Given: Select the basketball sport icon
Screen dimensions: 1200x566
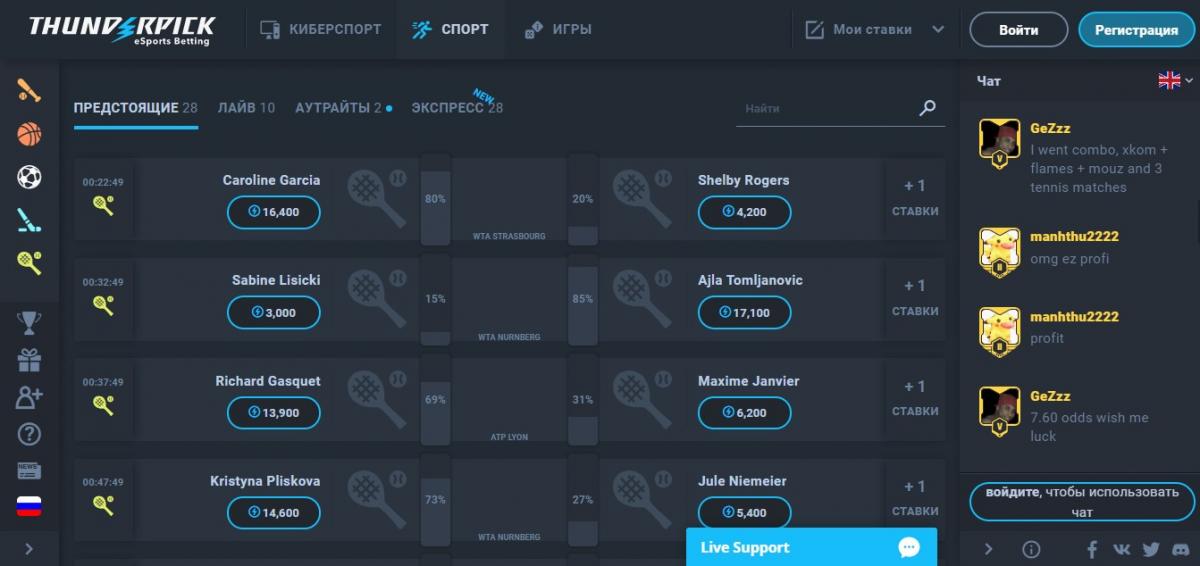Looking at the screenshot, I should tap(29, 134).
